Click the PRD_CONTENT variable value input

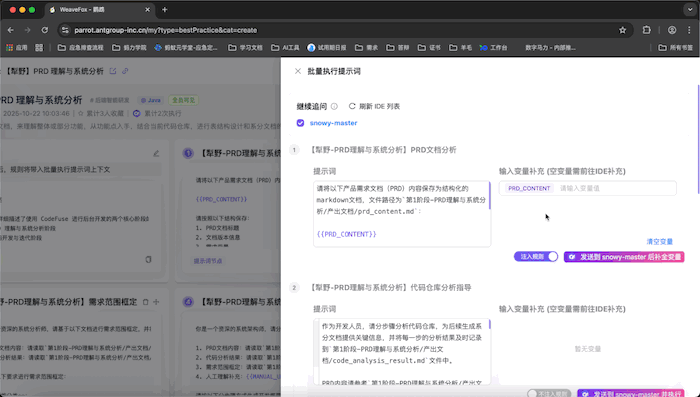click(x=616, y=188)
